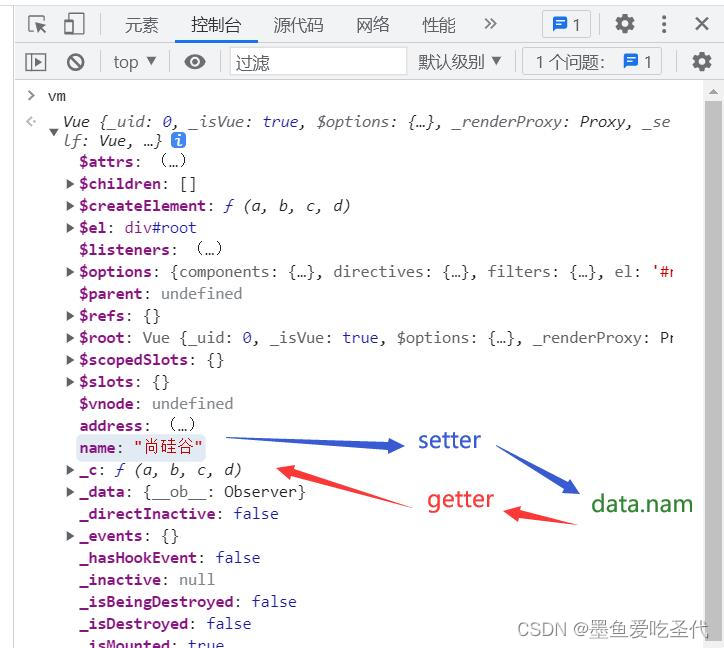Close the DevTools panel
Screen dimensions: 724x648
[701, 24]
